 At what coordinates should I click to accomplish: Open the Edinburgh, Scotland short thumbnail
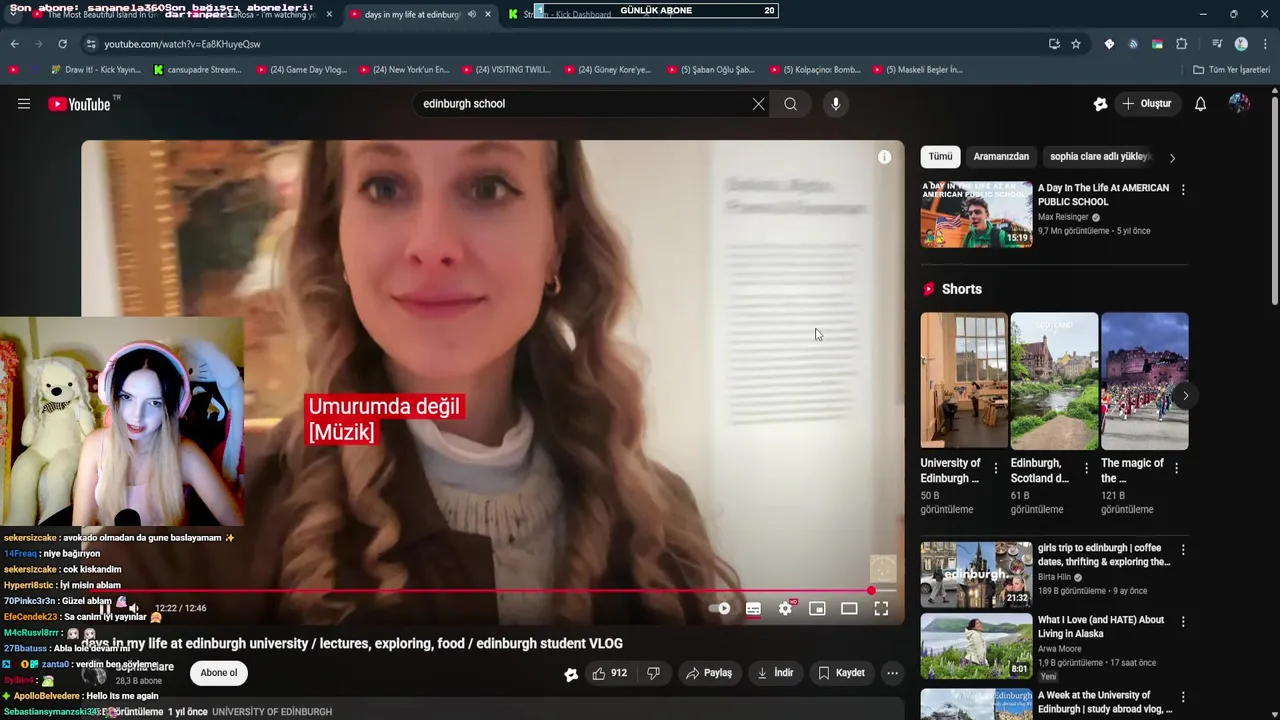1054,381
